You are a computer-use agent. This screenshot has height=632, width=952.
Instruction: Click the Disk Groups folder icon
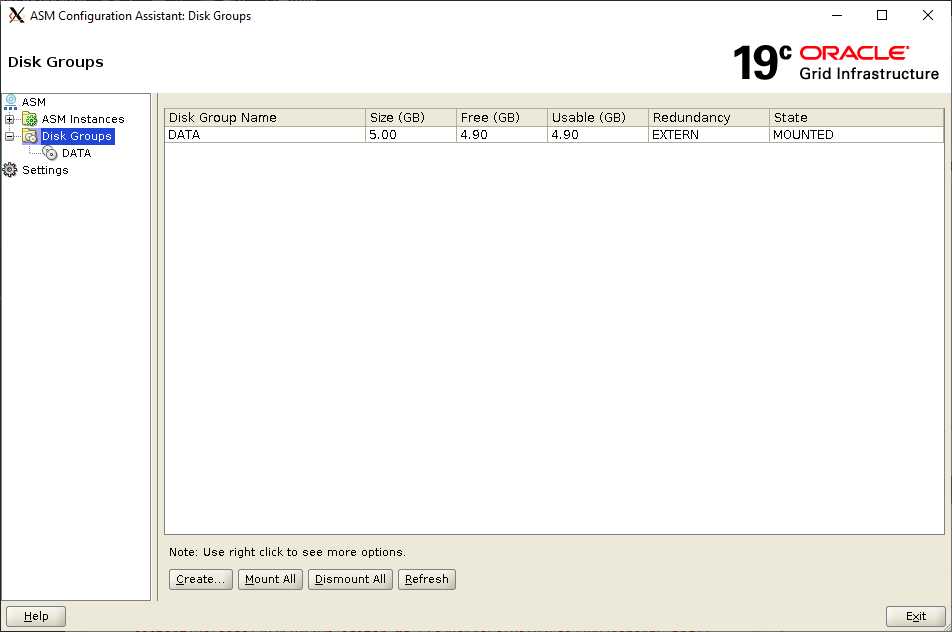click(x=30, y=136)
